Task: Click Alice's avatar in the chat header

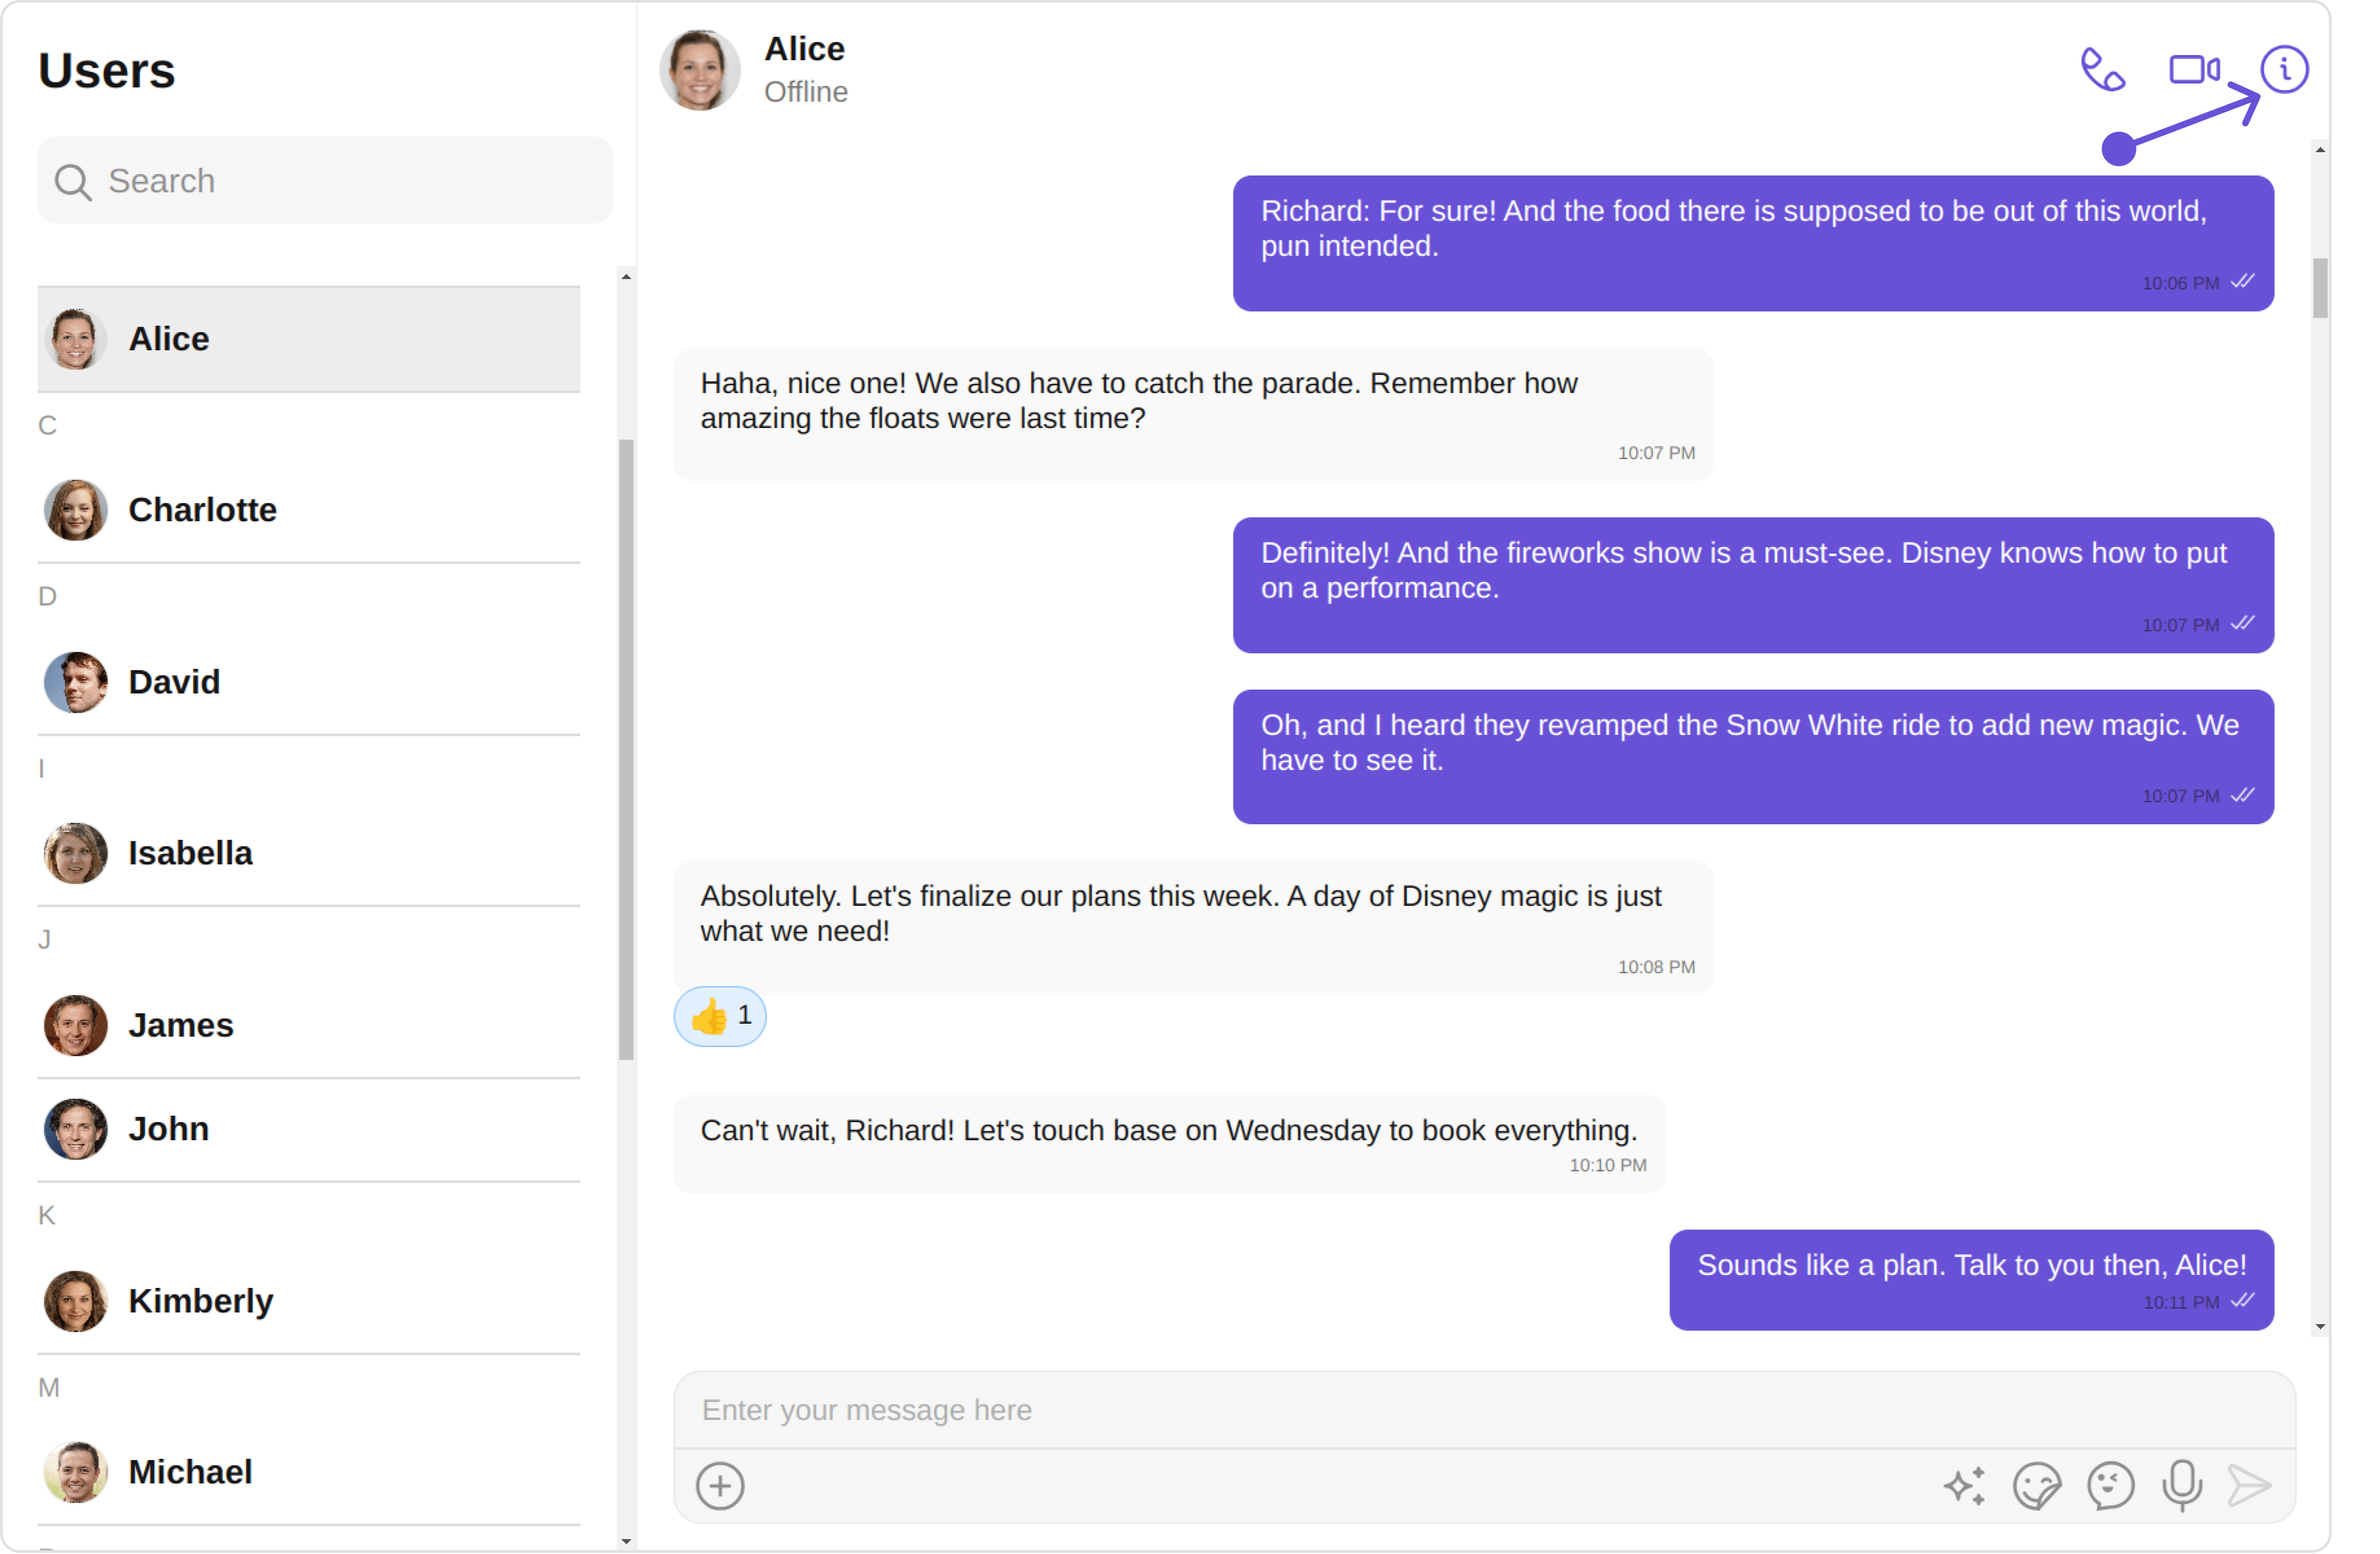Action: (700, 70)
